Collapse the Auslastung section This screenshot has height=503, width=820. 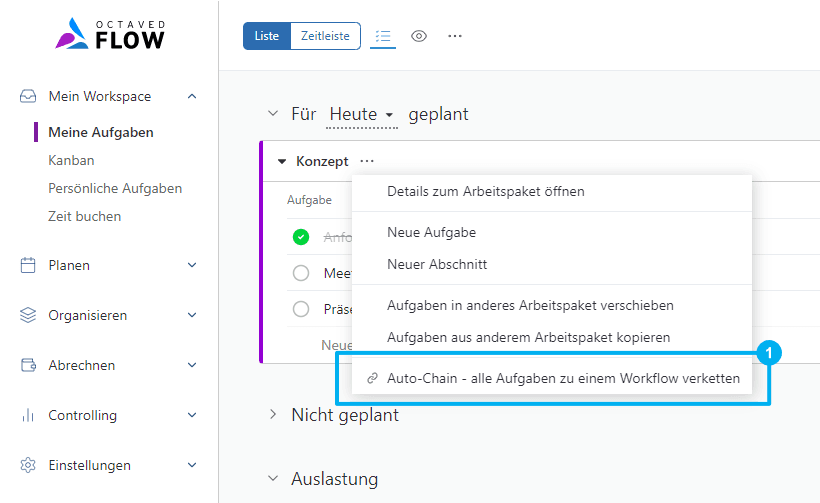273,479
